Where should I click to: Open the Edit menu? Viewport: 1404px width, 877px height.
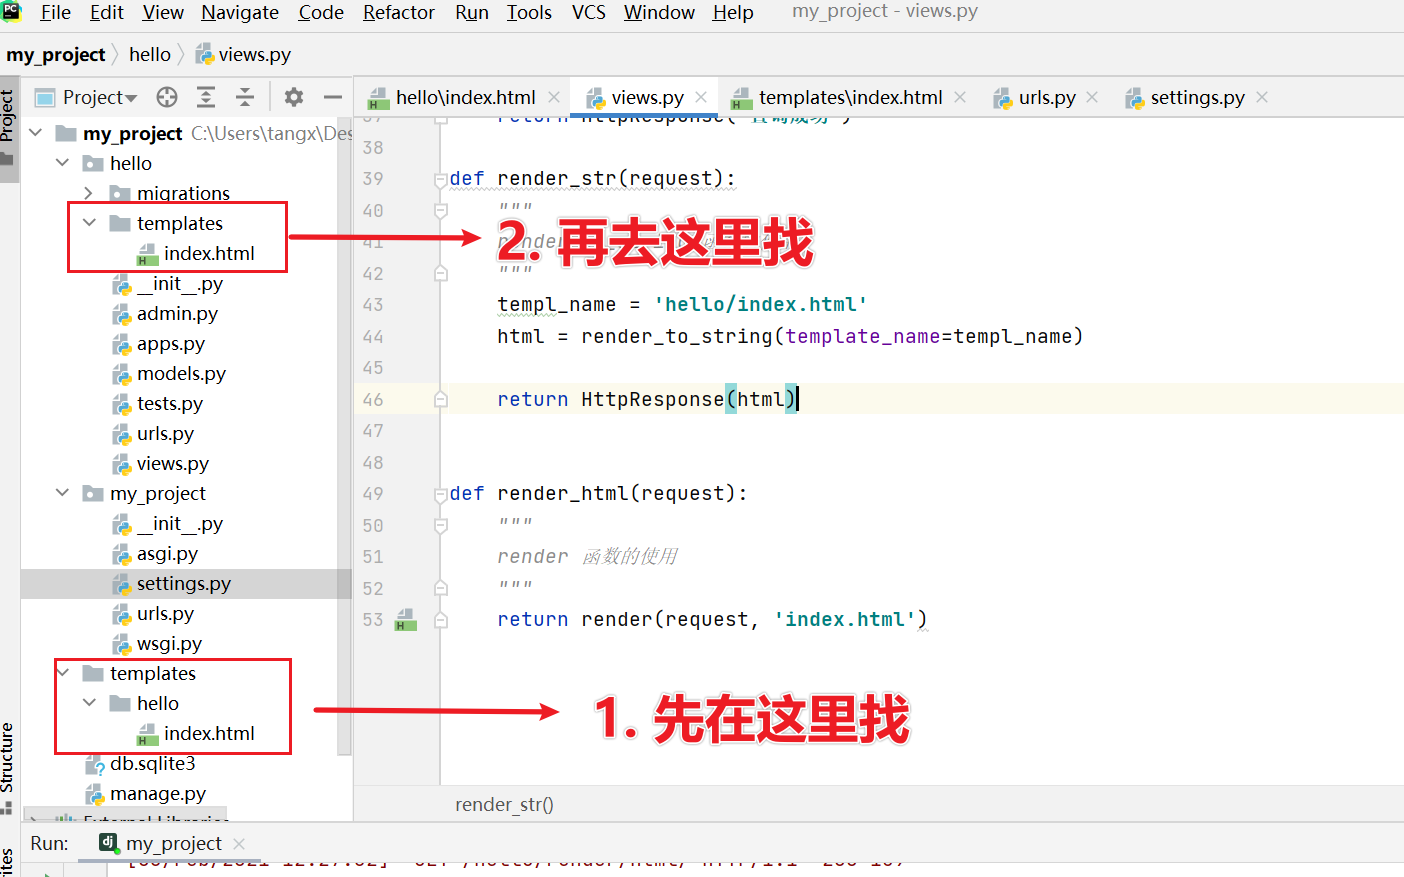click(107, 12)
